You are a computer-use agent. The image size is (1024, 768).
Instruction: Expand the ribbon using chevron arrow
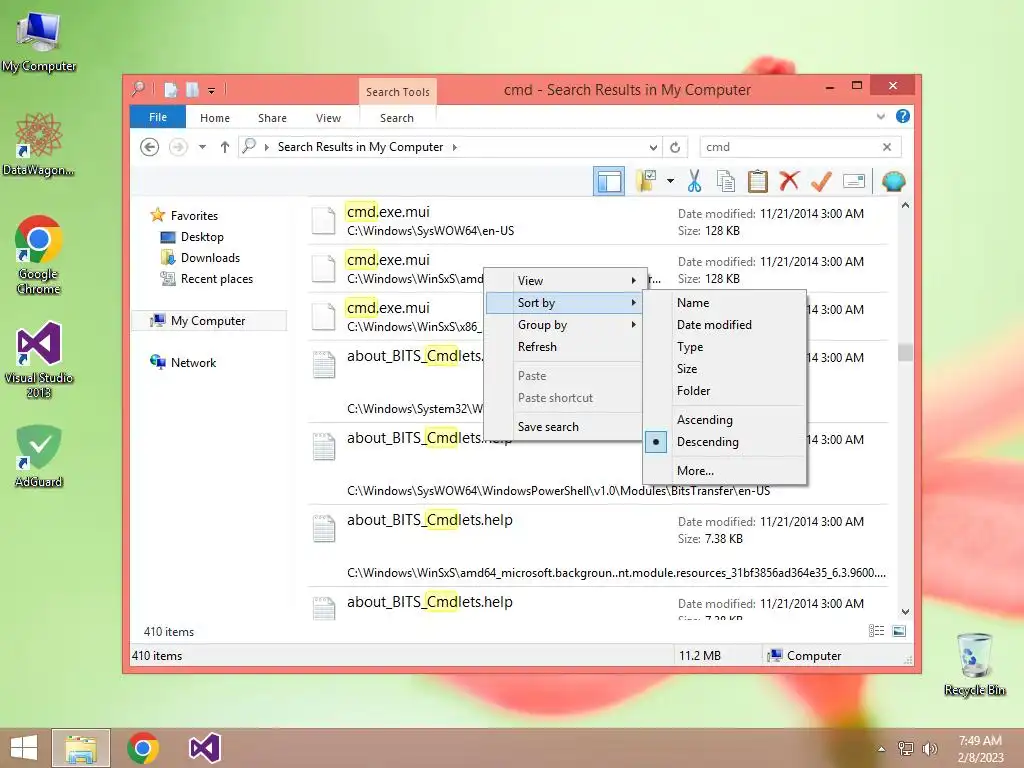coord(880,117)
